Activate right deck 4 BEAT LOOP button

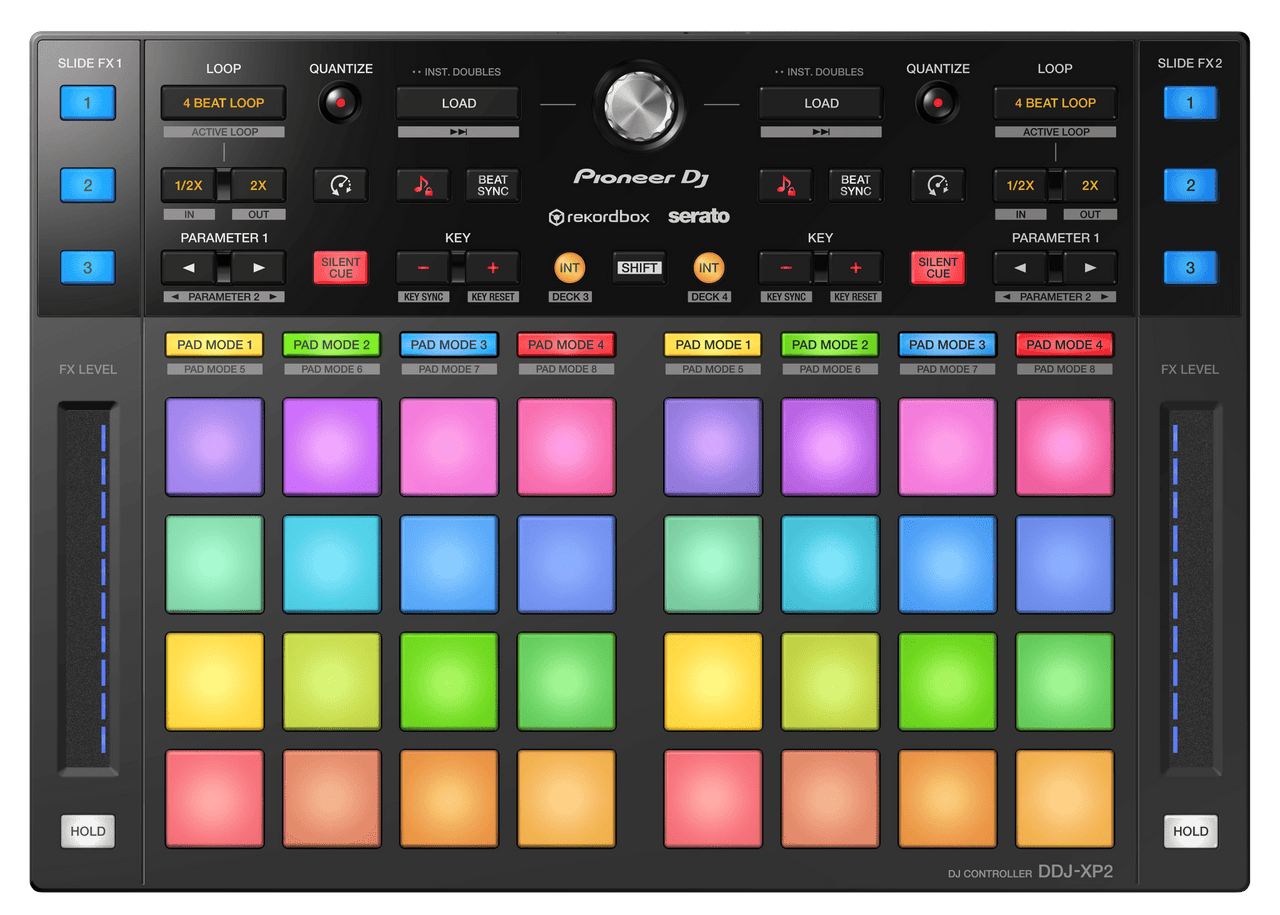click(x=1055, y=103)
